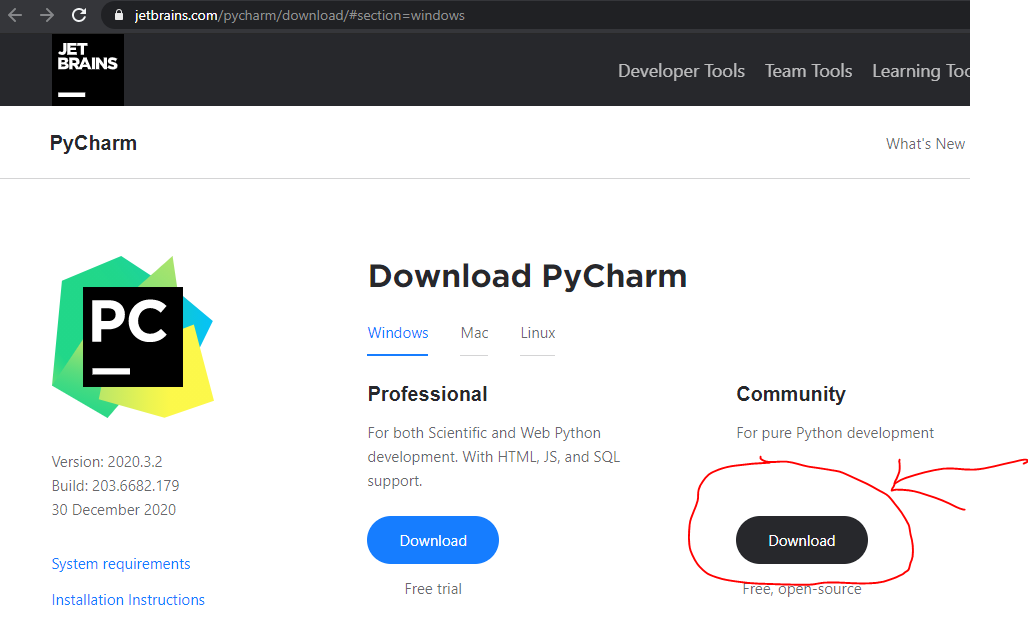Viewport: 1028px width, 626px height.
Task: Click the 30 December 2020 date text
Action: click(114, 509)
